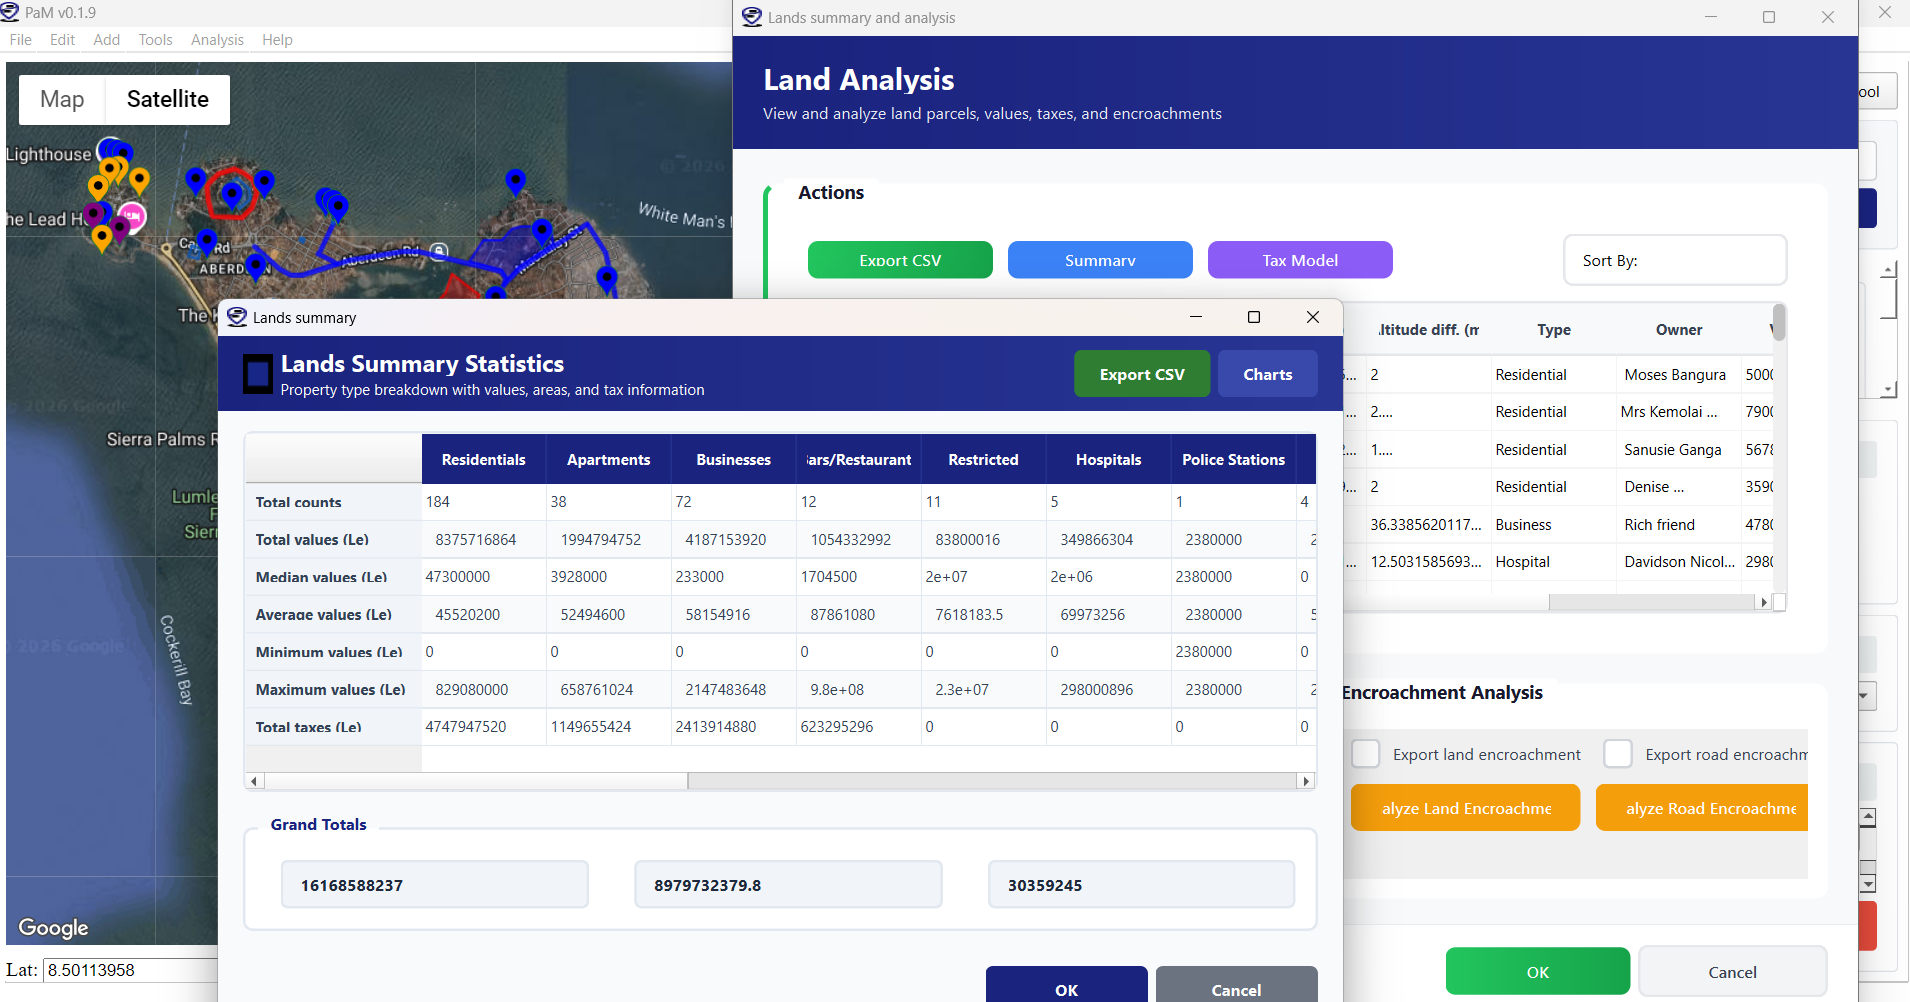
Task: Export CSV from Lands Summary Statistics
Action: pos(1142,374)
